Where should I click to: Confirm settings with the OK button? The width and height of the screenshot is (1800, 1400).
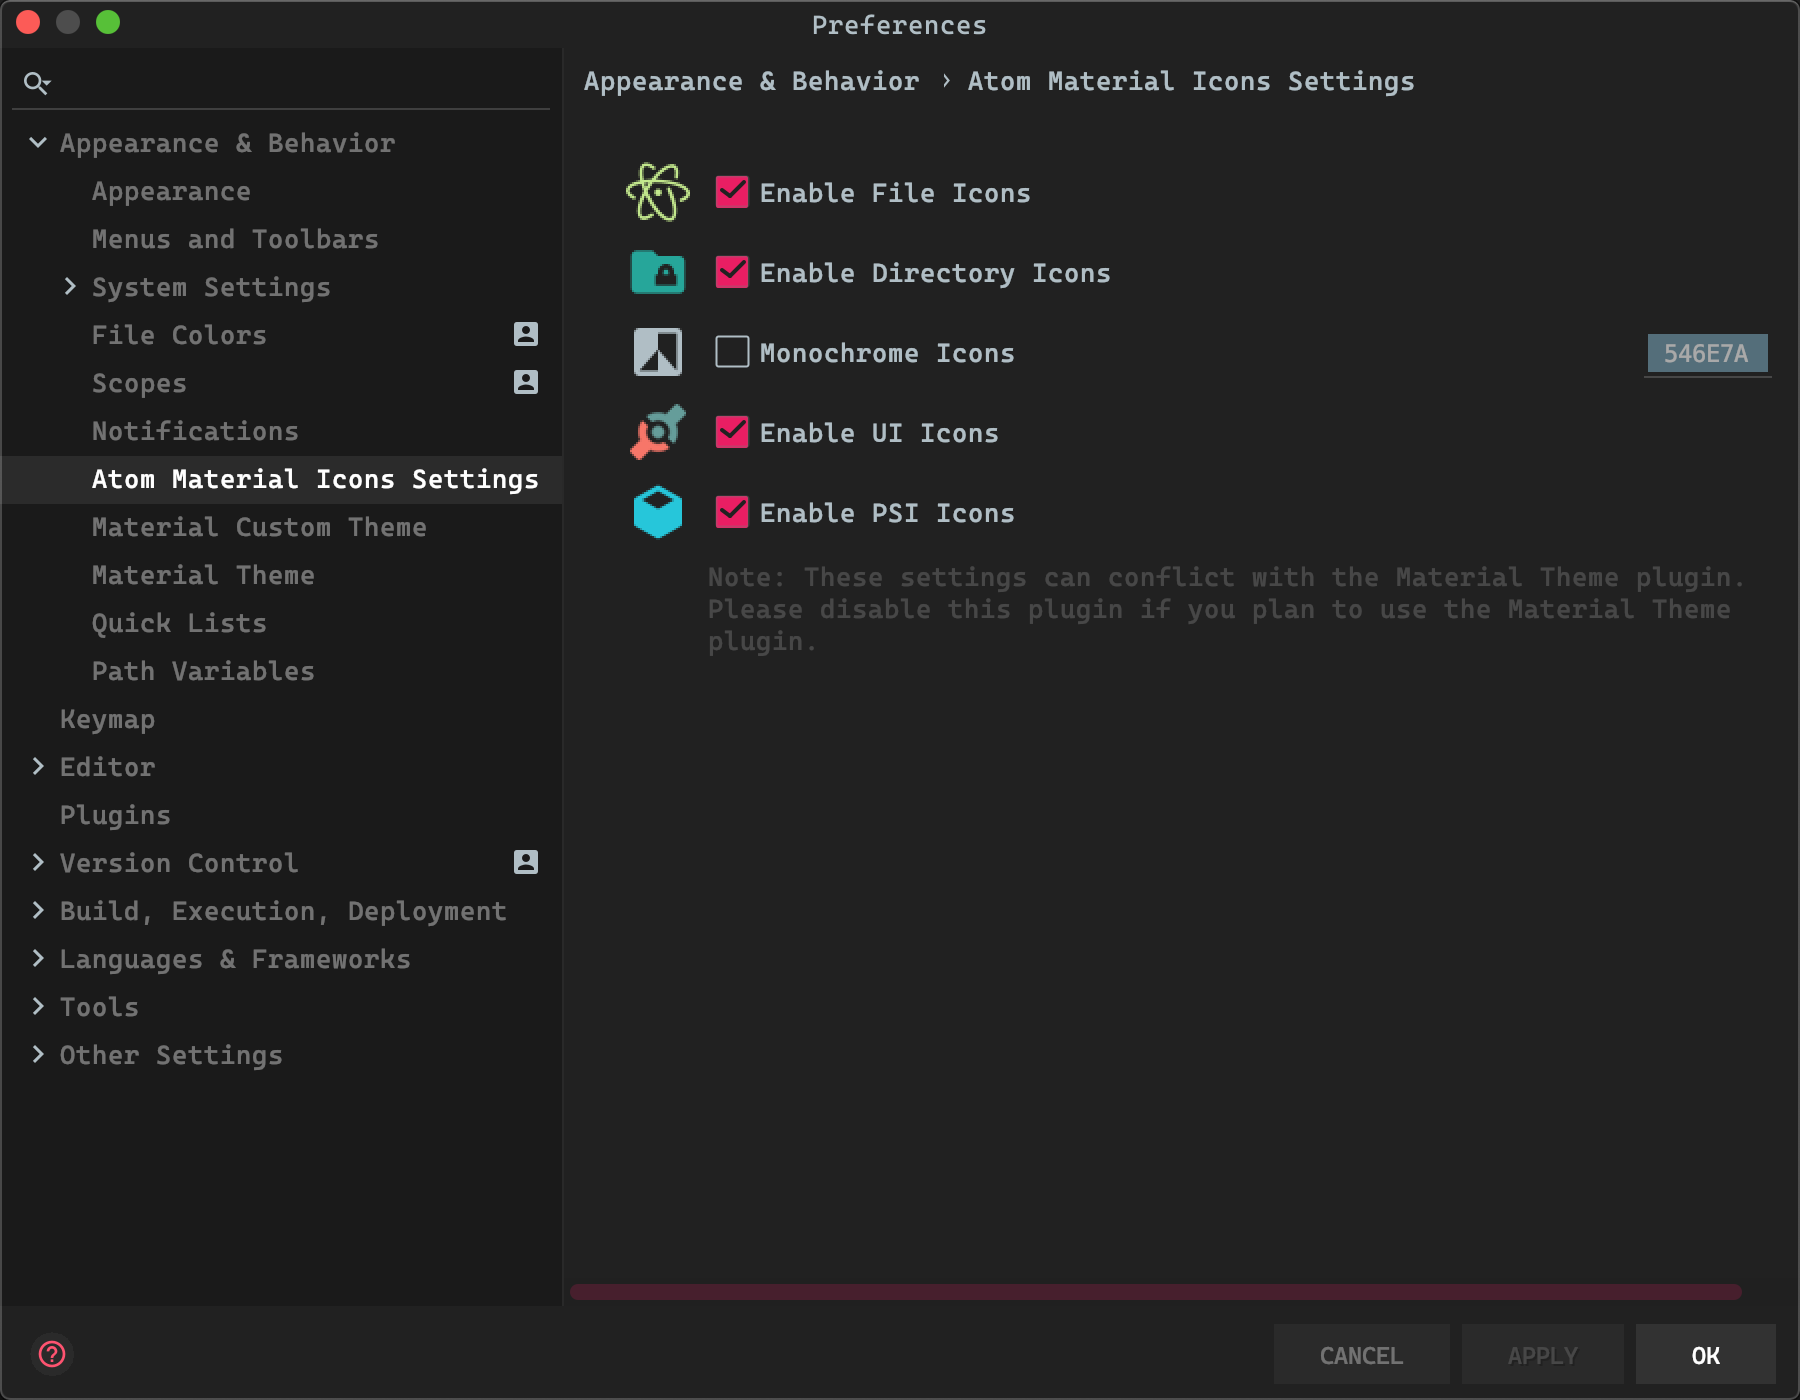tap(1706, 1355)
